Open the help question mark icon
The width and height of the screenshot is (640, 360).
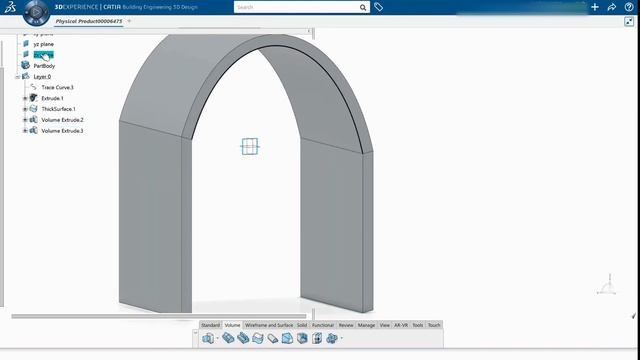629,7
